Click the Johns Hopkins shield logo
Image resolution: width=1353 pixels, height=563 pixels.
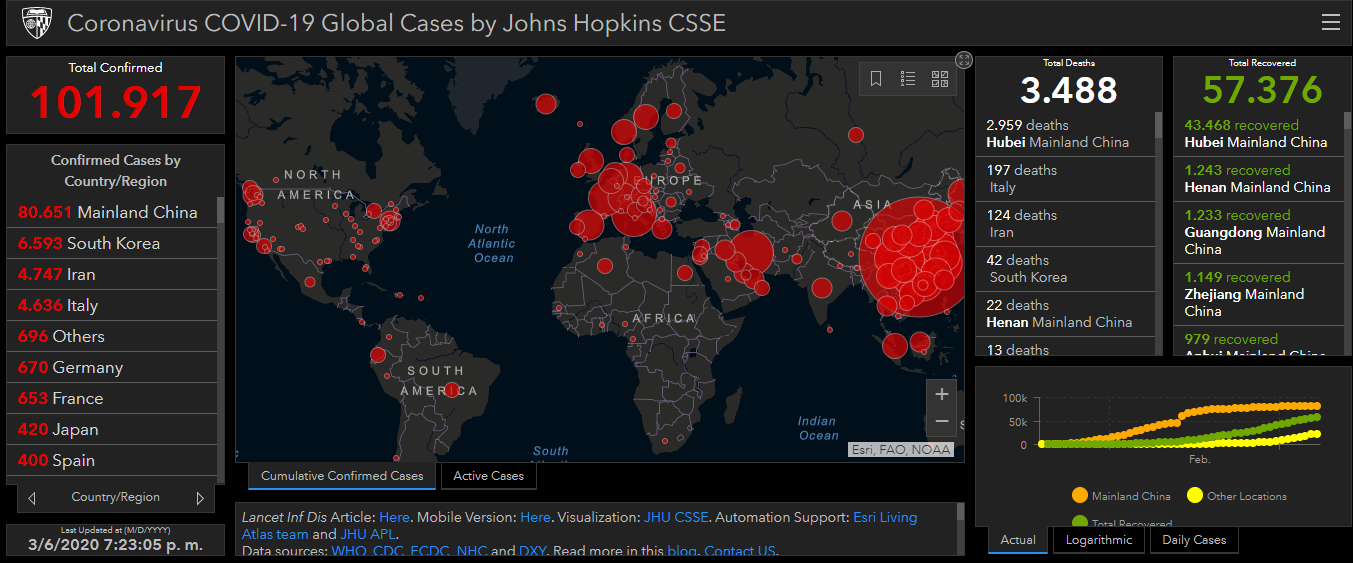tap(37, 22)
